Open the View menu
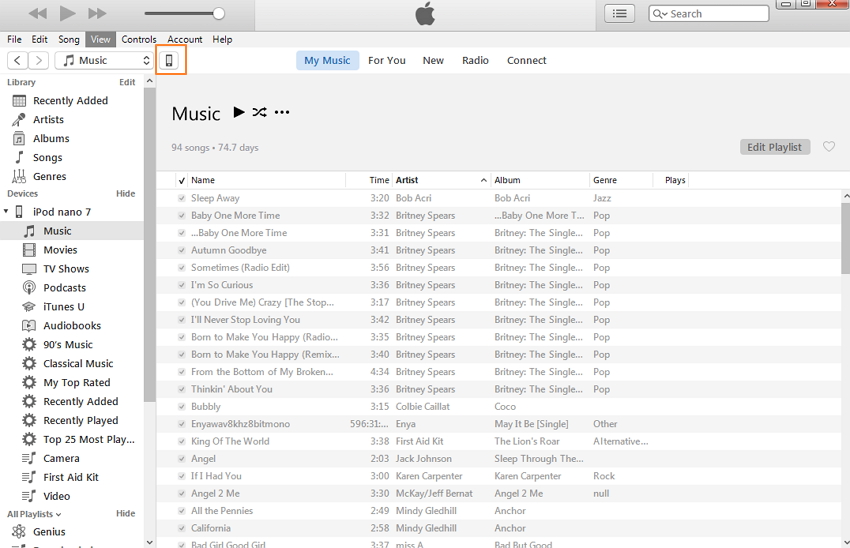The image size is (850, 548). 100,39
